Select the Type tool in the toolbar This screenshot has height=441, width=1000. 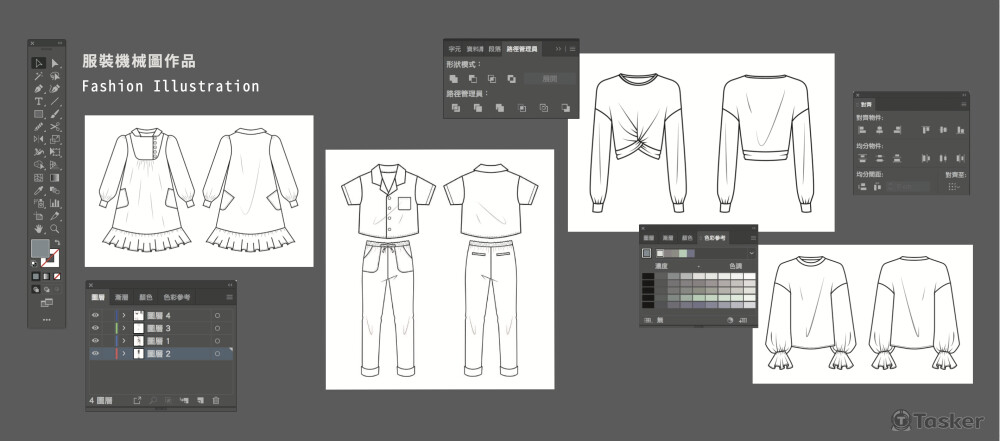[x=38, y=101]
